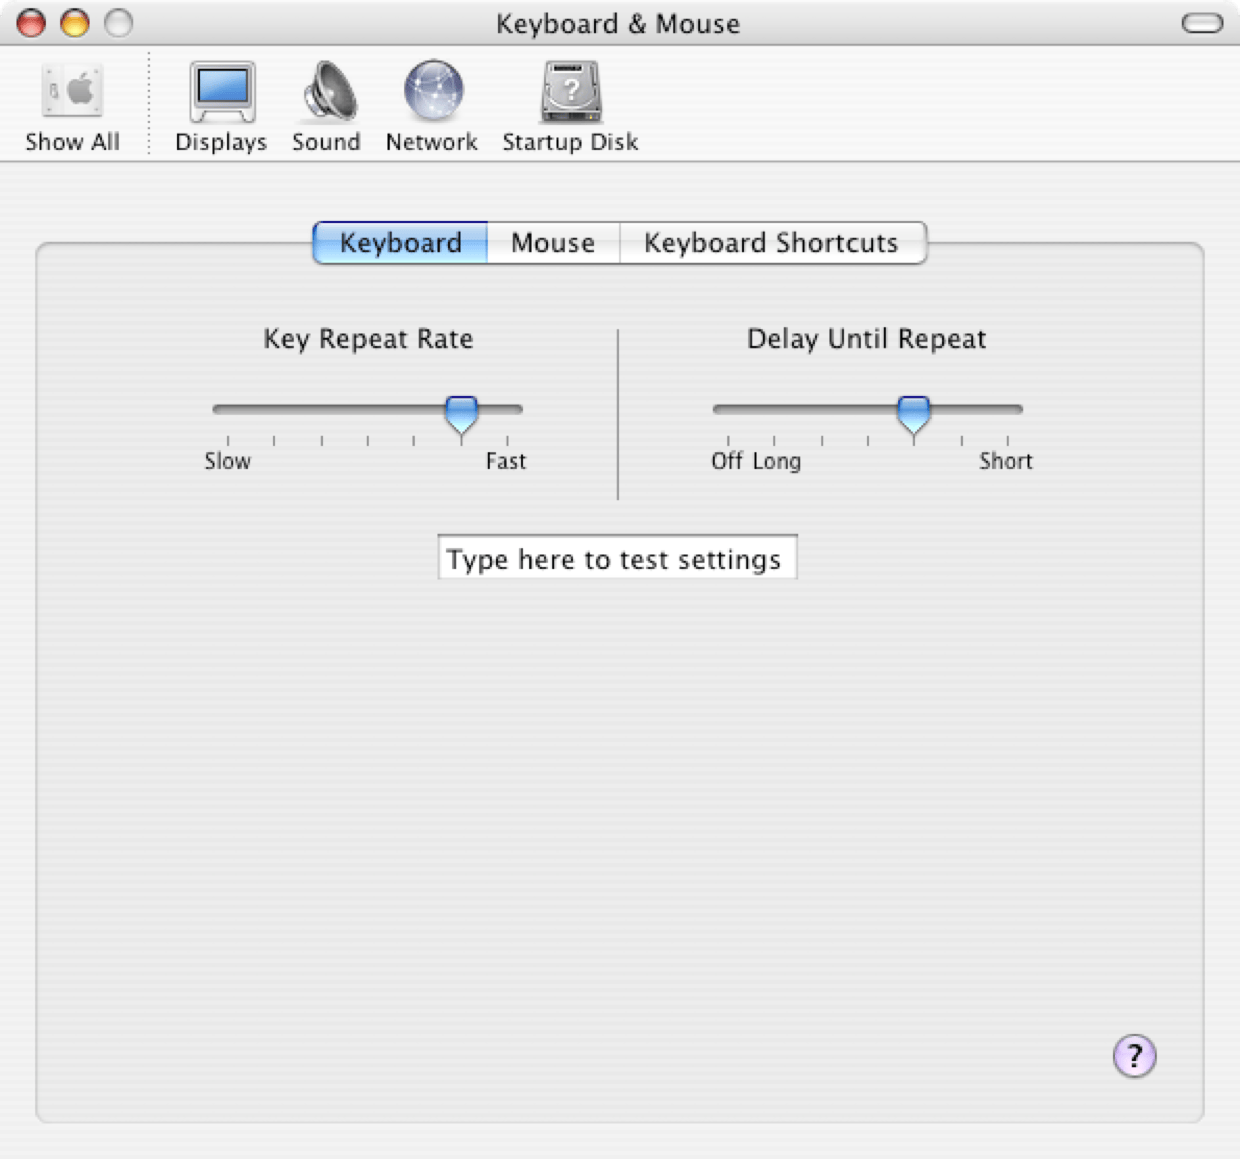1240x1159 pixels.
Task: Minimize the window with yellow button
Action: point(75,22)
